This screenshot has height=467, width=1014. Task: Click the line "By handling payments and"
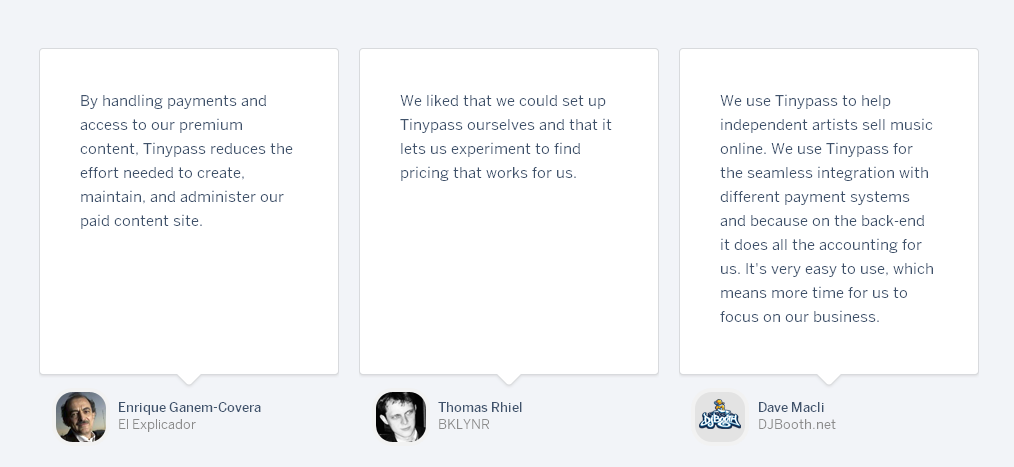tap(173, 101)
